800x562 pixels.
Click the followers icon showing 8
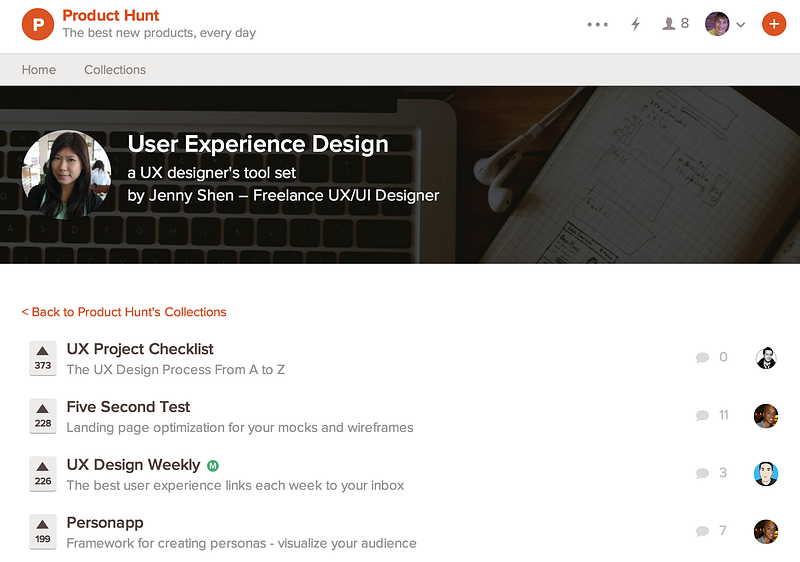click(676, 23)
